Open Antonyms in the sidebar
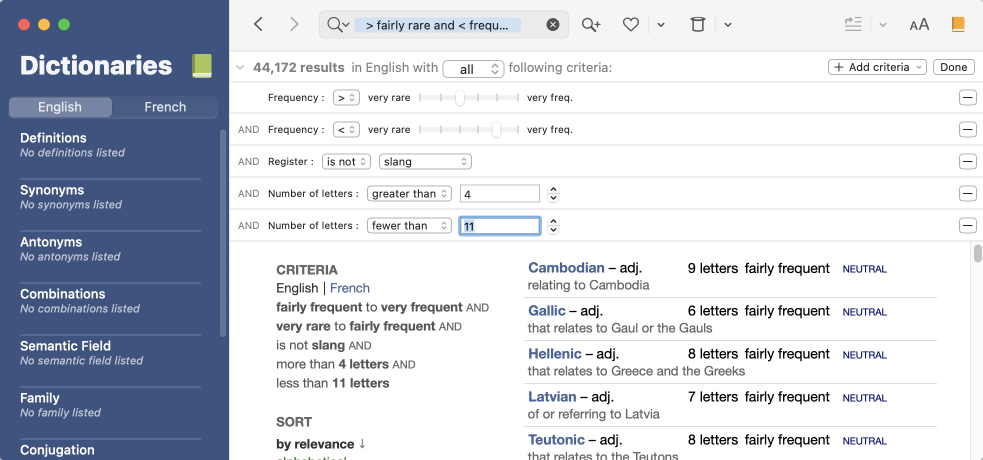The height and width of the screenshot is (460, 983). point(51,242)
